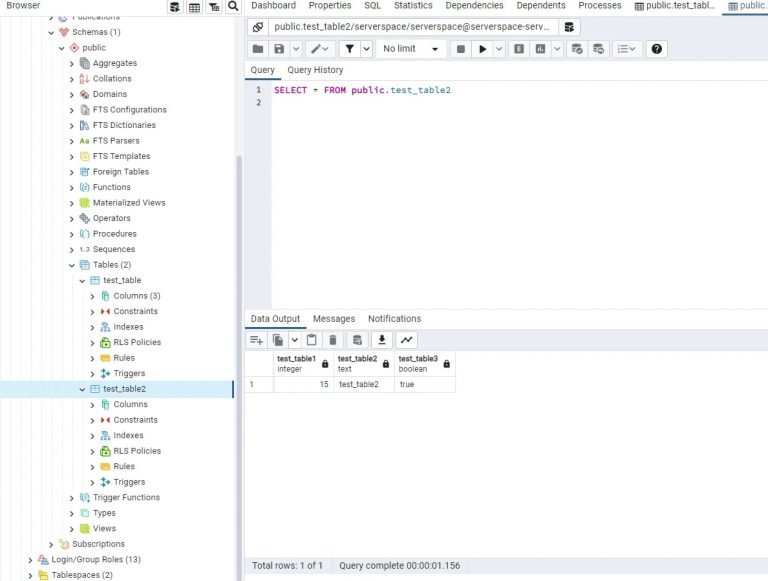Open file with the folder icon
This screenshot has width=768, height=581.
pyautogui.click(x=258, y=49)
